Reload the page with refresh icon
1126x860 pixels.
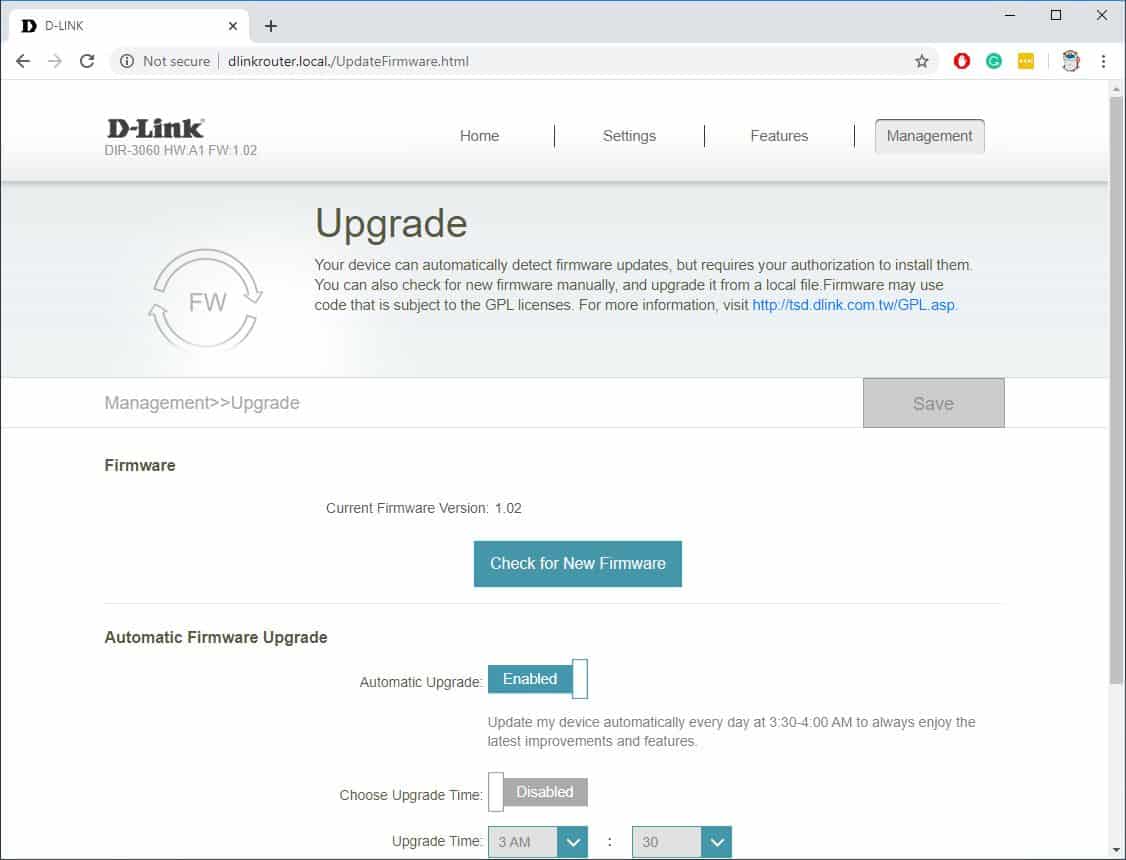(87, 61)
